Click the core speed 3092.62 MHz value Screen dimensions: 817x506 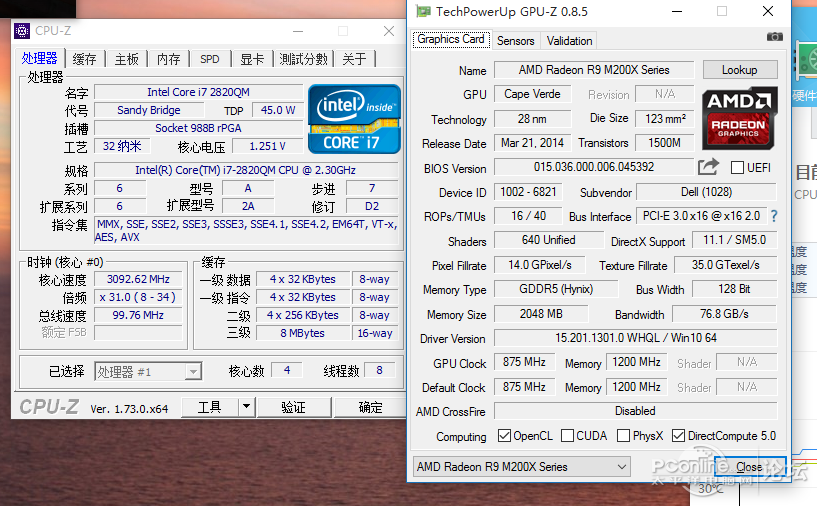138,279
